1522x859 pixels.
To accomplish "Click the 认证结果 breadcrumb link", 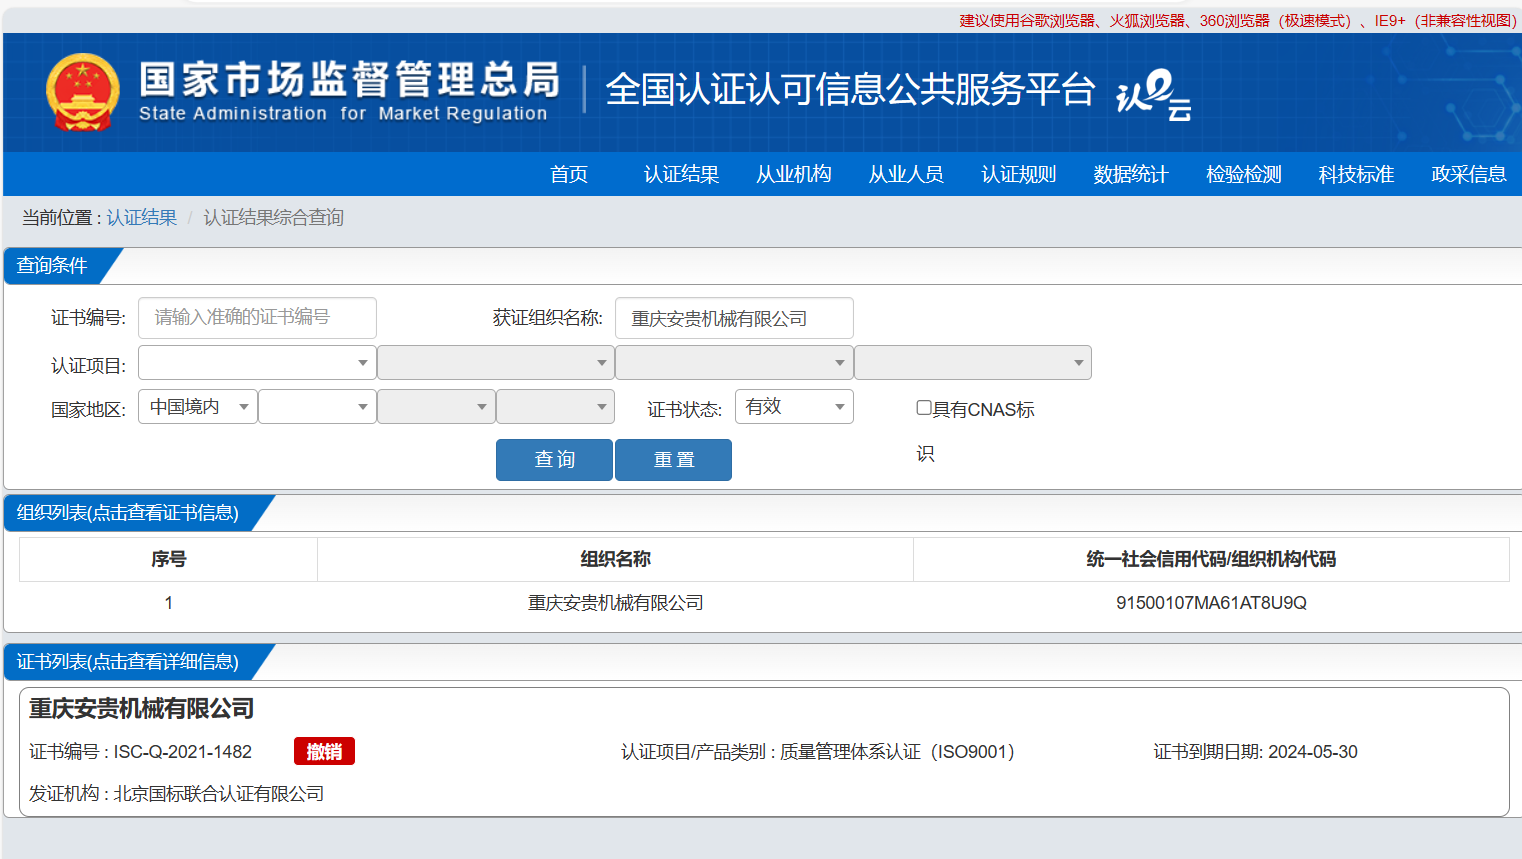I will point(142,218).
